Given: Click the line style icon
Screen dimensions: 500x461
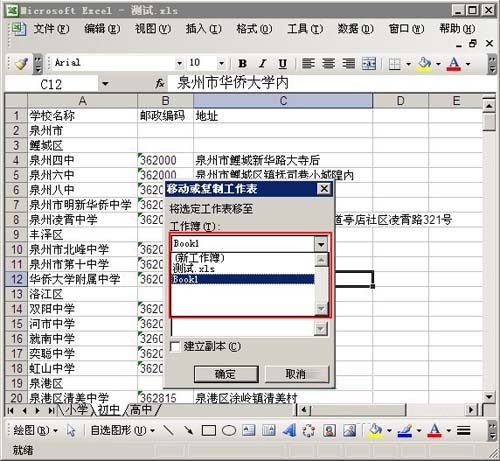Looking at the screenshot, I should [464, 431].
